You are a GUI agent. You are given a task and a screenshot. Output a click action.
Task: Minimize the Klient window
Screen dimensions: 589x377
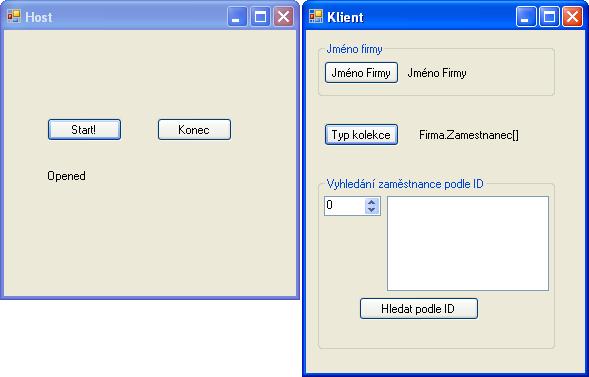coord(526,17)
